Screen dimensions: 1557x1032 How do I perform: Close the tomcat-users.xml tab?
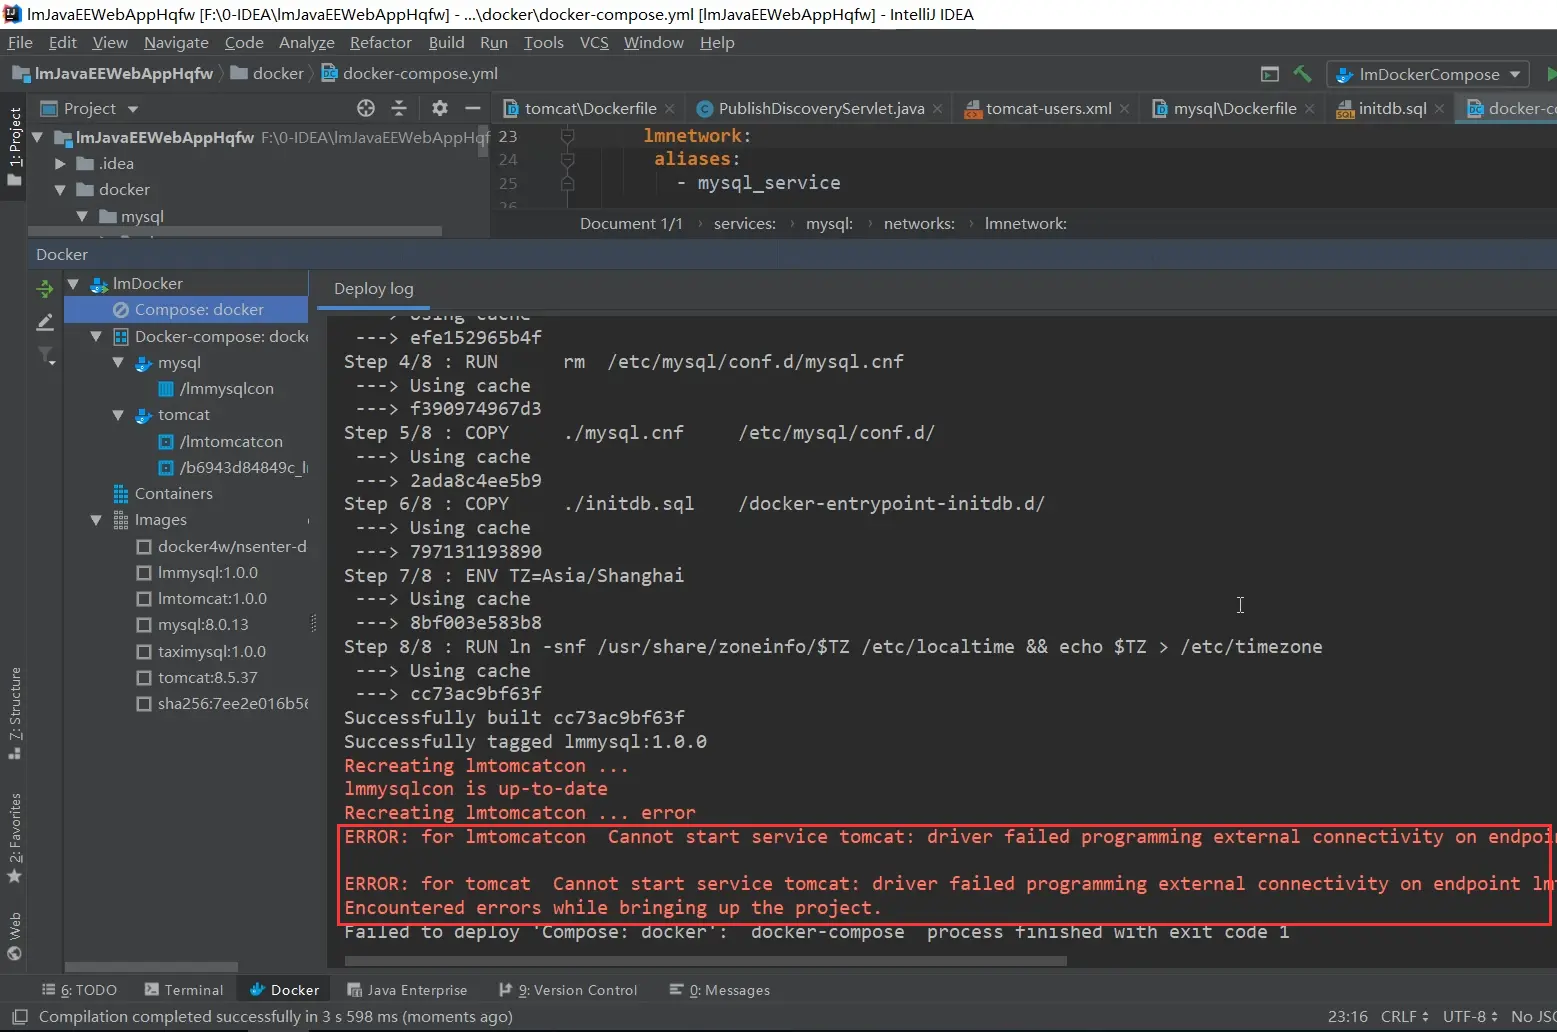tap(1124, 109)
